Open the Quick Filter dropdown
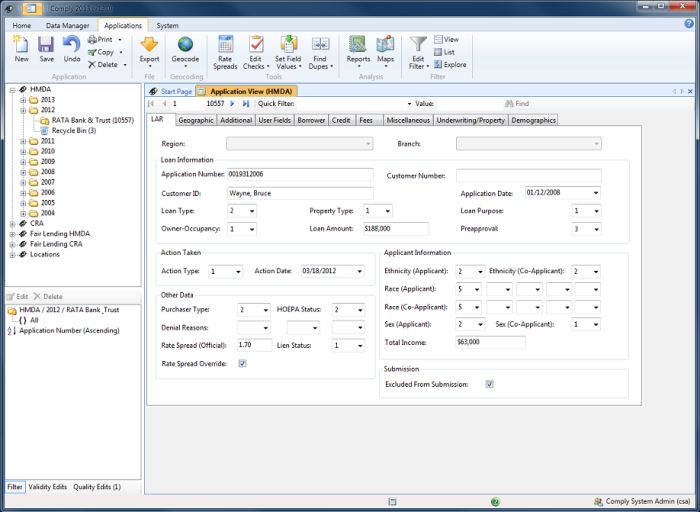This screenshot has height=512, width=700. (x=409, y=104)
